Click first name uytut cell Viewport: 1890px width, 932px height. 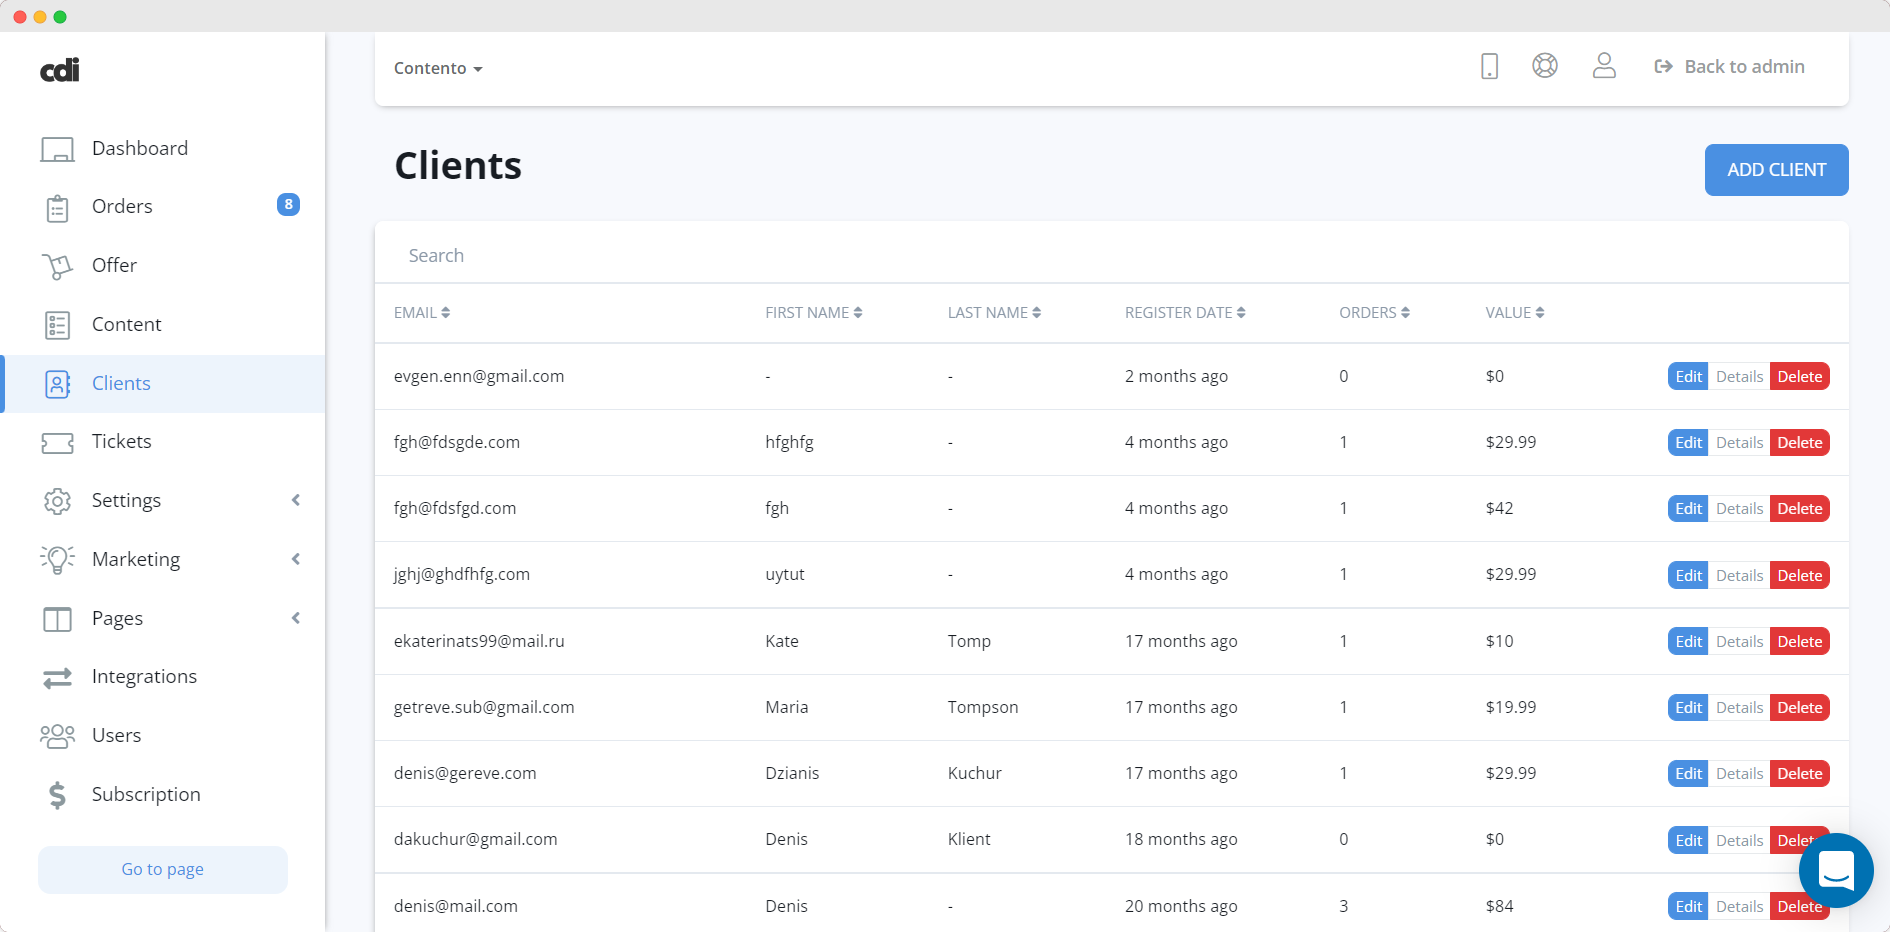point(785,574)
